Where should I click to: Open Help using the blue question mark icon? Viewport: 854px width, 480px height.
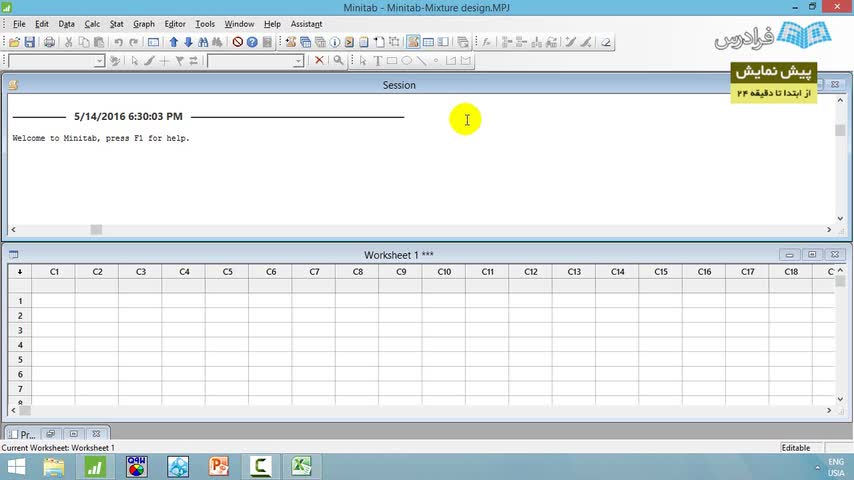252,42
